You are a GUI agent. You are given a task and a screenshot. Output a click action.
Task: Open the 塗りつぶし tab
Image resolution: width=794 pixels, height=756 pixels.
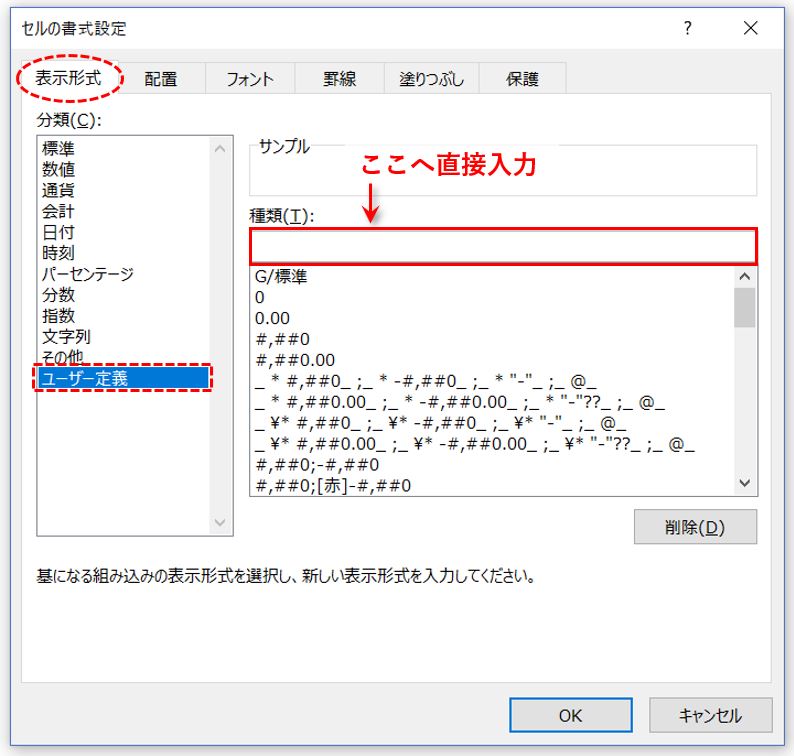431,79
